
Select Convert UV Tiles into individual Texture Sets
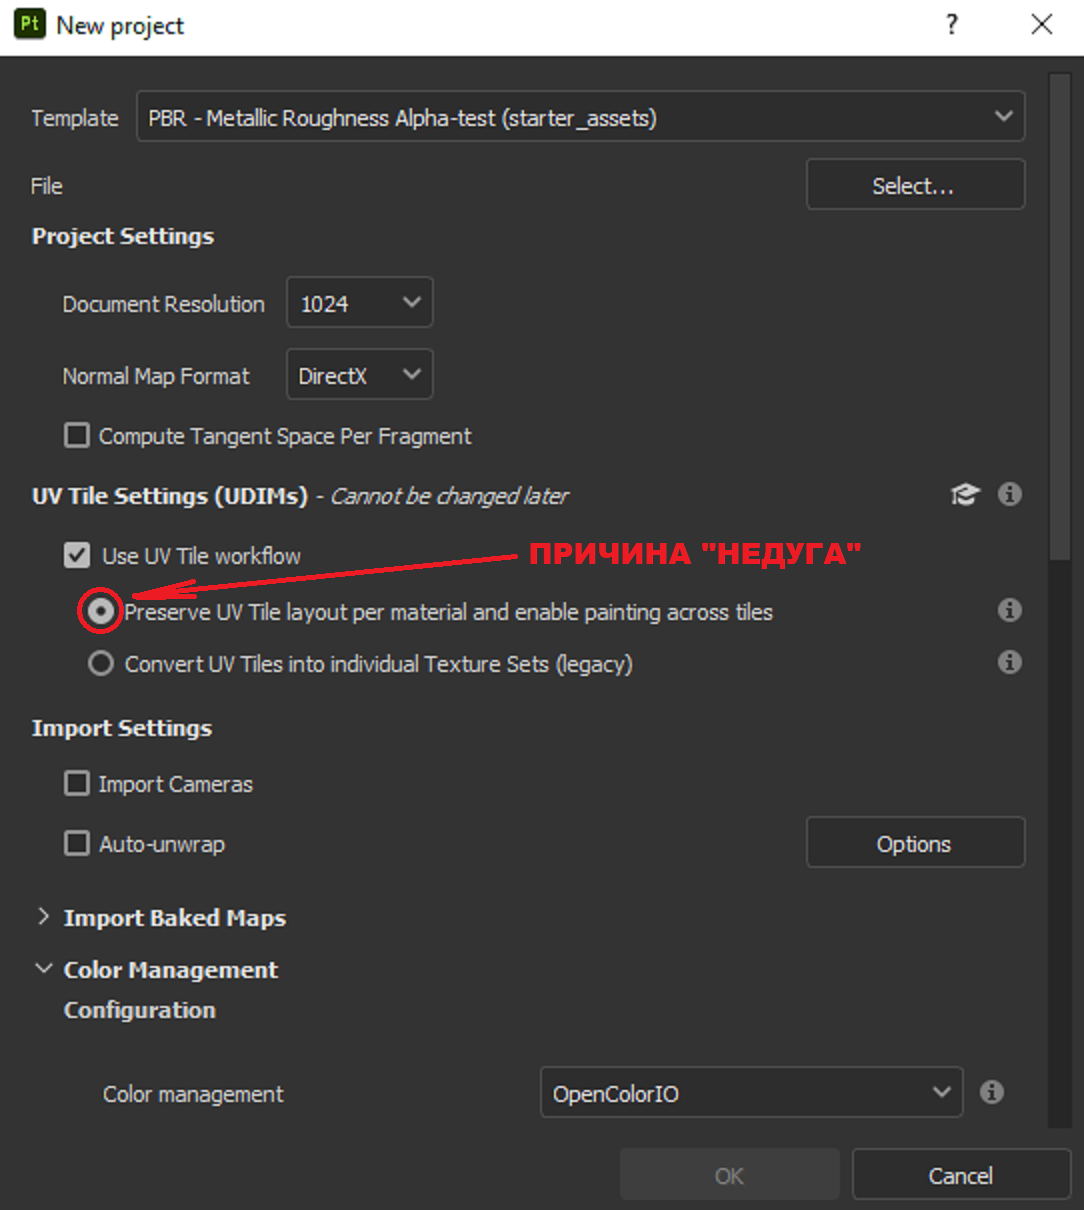[101, 664]
